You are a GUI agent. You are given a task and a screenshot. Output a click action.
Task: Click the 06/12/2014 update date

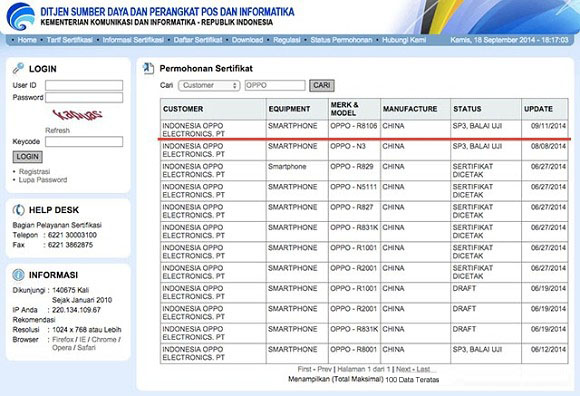click(549, 349)
